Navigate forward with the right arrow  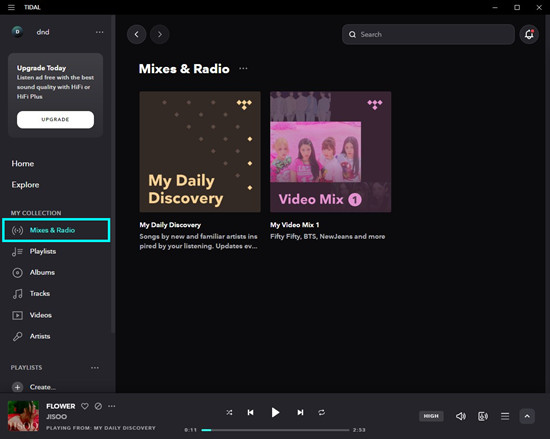point(160,34)
